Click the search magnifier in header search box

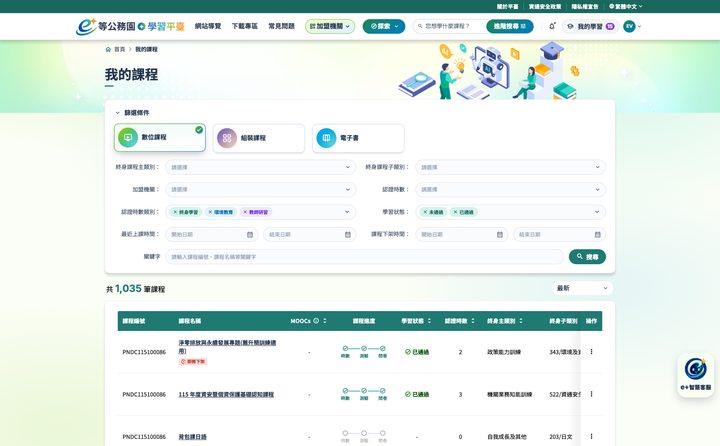[420, 26]
